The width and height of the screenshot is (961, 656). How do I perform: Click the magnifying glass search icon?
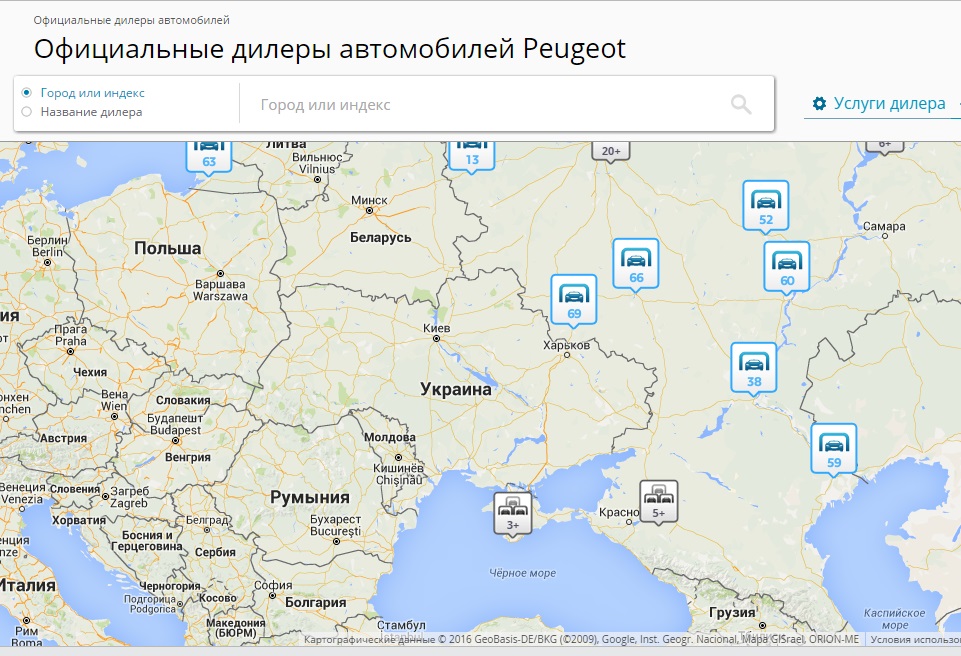pos(740,104)
